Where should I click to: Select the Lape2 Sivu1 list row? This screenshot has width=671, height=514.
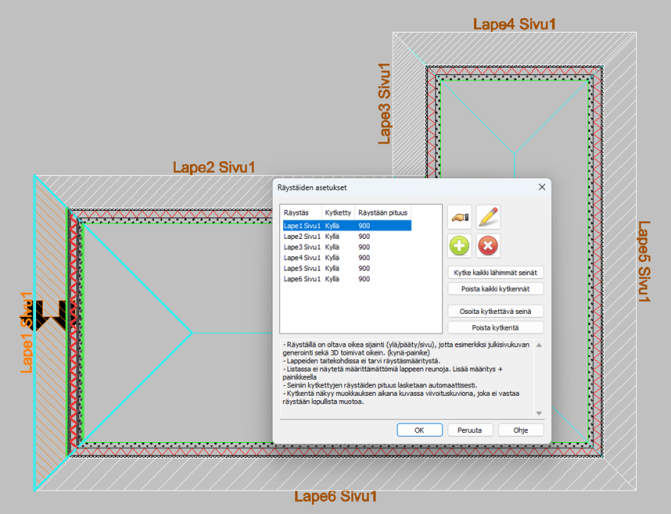point(346,236)
